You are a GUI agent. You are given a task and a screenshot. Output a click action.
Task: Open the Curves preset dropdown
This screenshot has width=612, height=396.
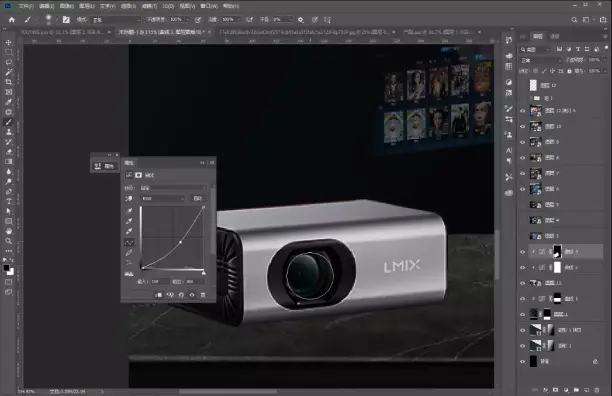[173, 188]
